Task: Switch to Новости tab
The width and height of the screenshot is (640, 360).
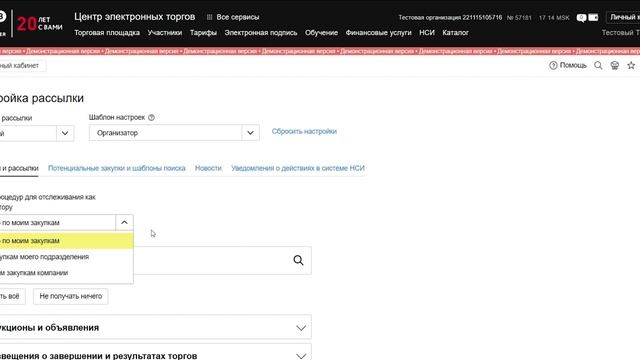Action: (208, 168)
